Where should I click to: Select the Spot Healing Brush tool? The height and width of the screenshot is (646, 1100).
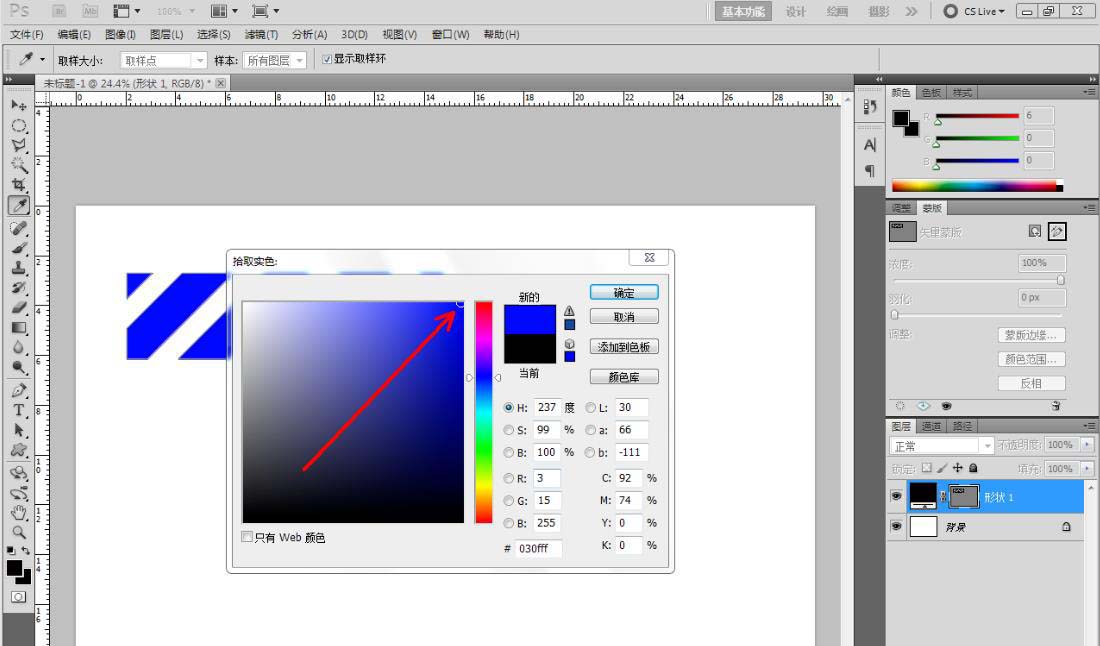pos(18,228)
